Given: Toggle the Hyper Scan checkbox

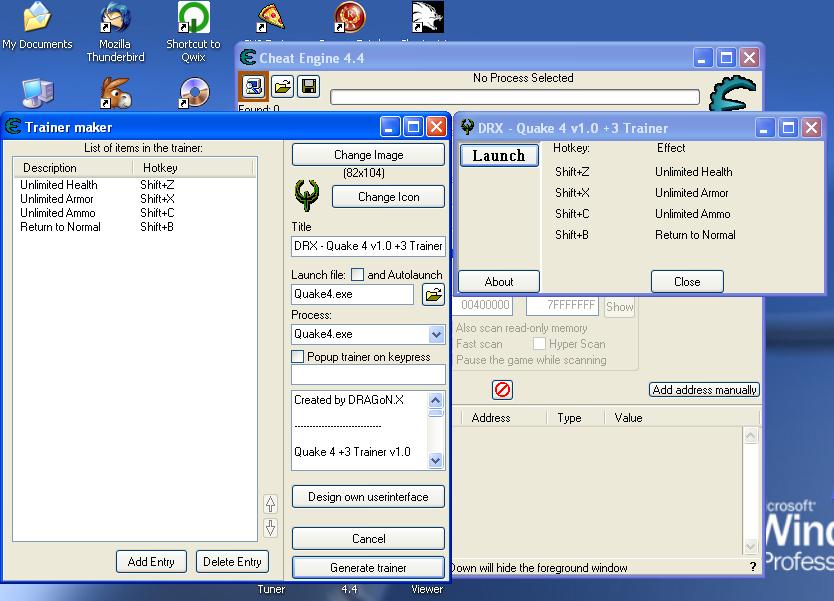Looking at the screenshot, I should [x=539, y=344].
